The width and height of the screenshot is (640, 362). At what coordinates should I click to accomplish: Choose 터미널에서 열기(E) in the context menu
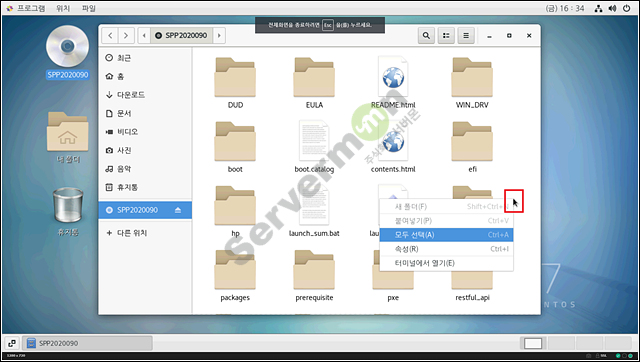pyautogui.click(x=446, y=263)
